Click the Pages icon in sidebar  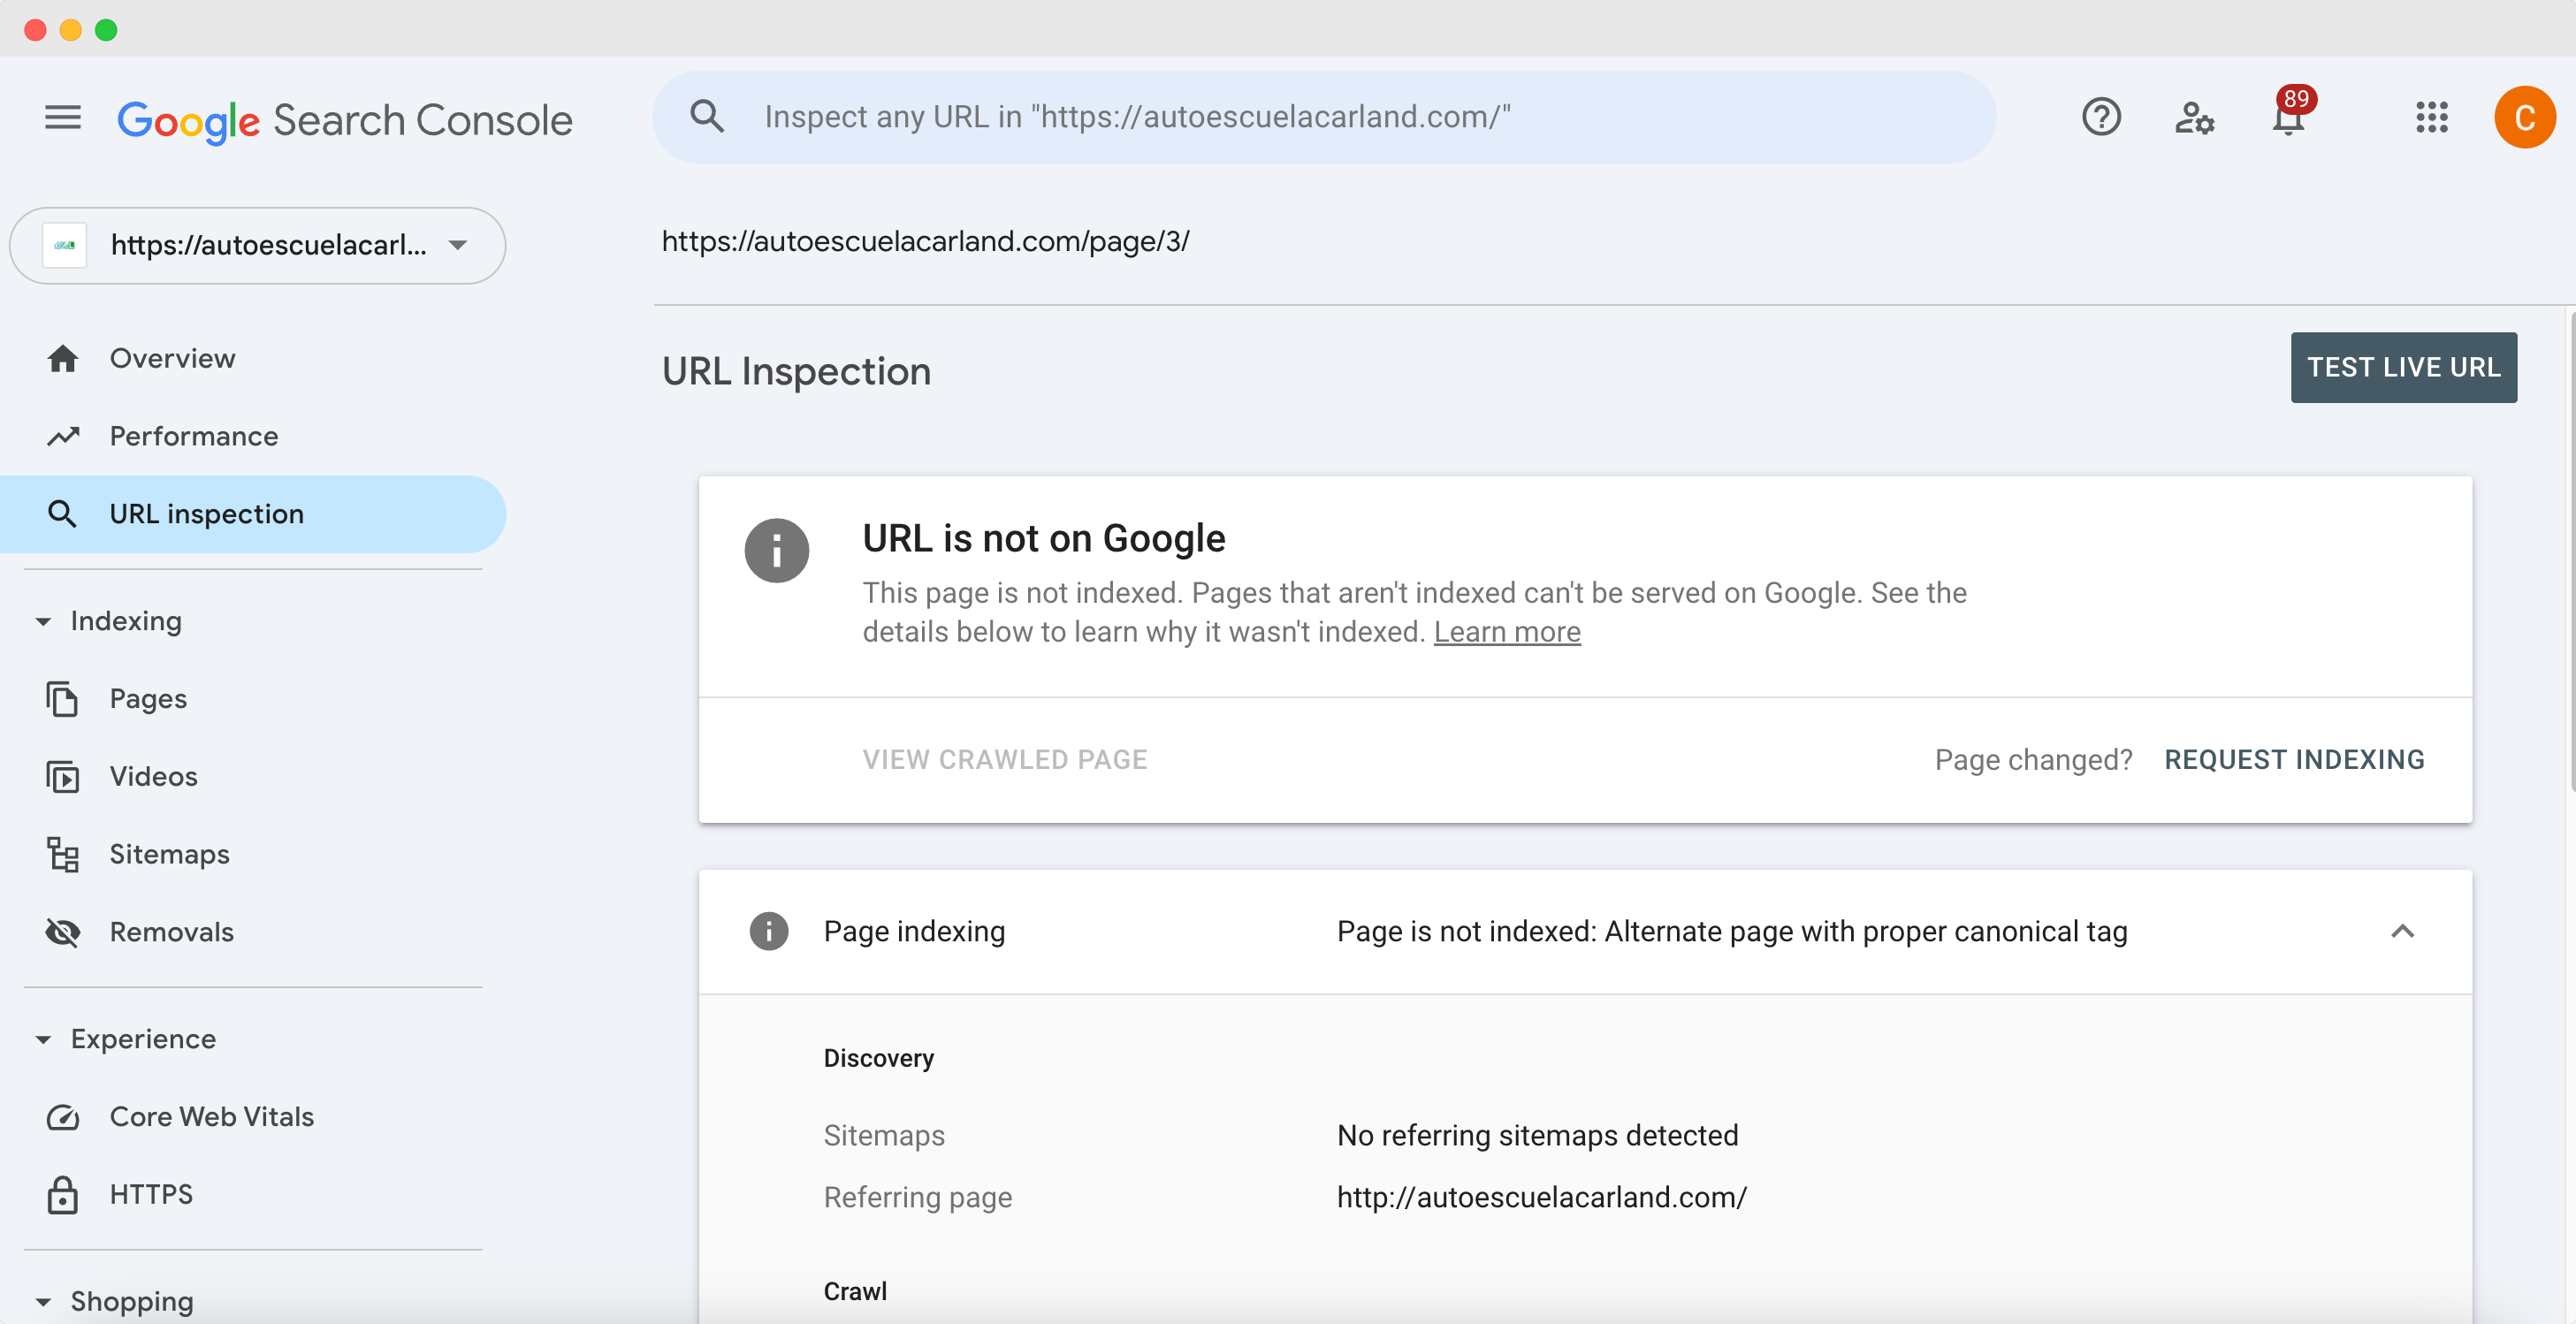coord(63,699)
